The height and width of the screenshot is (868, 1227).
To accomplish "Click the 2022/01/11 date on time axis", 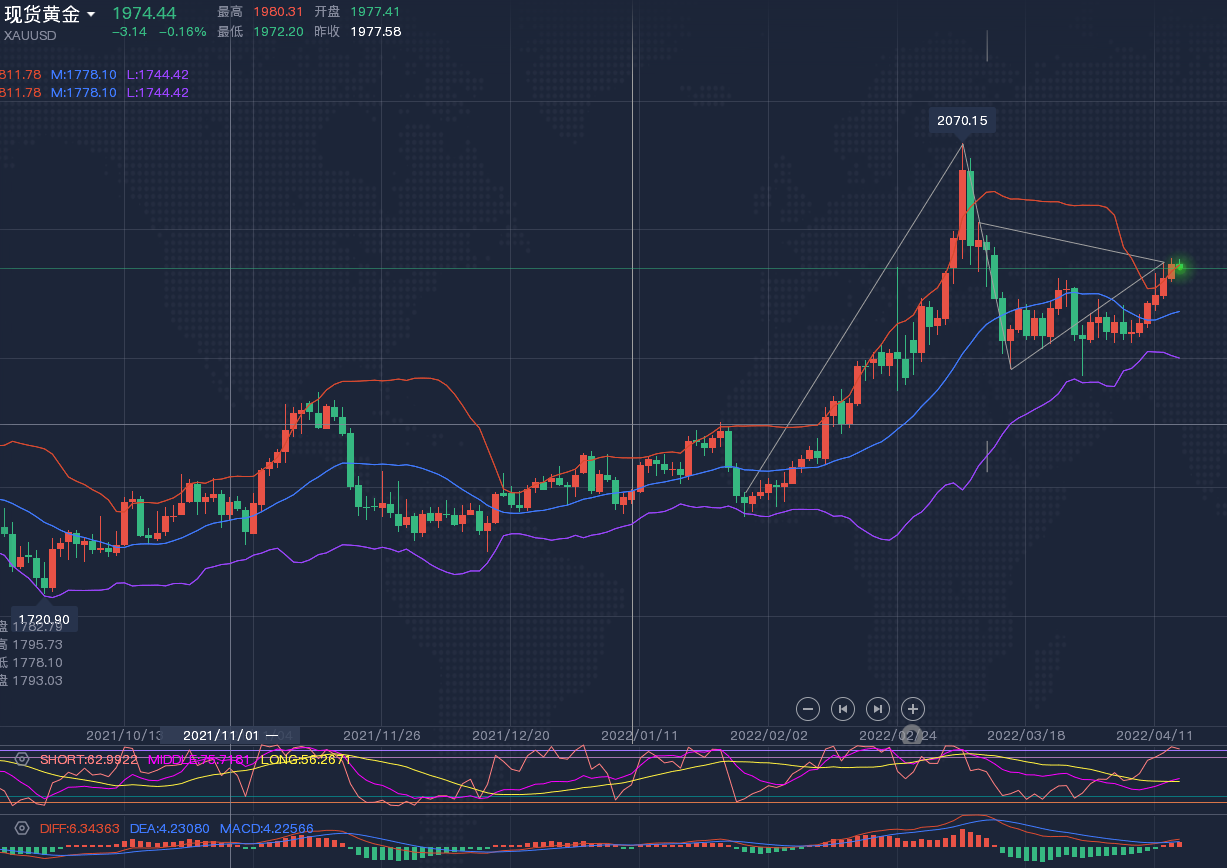I will point(639,735).
